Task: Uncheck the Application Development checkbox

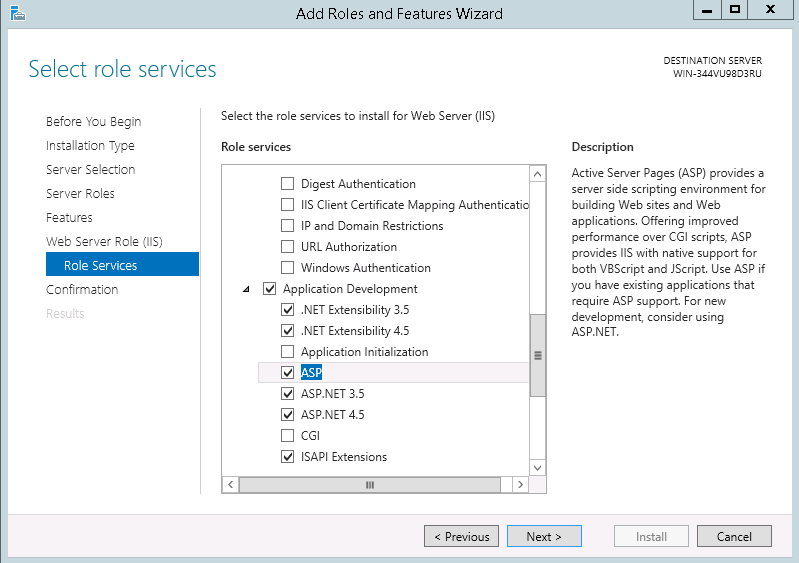Action: click(x=270, y=289)
